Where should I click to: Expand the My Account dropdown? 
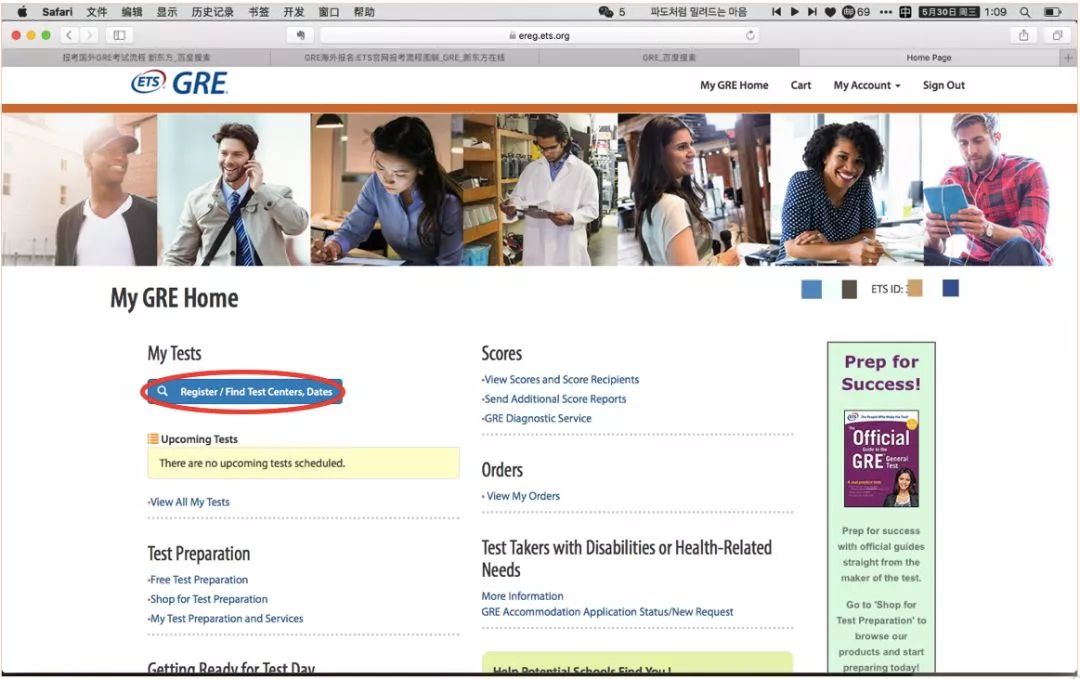(866, 85)
